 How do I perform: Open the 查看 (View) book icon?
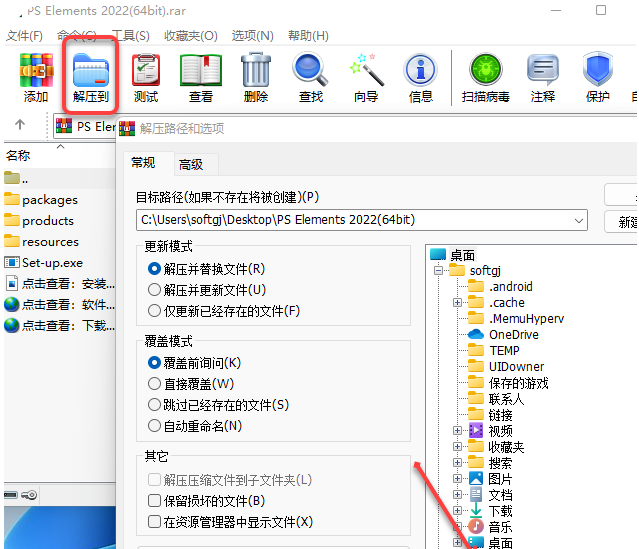[x=201, y=71]
